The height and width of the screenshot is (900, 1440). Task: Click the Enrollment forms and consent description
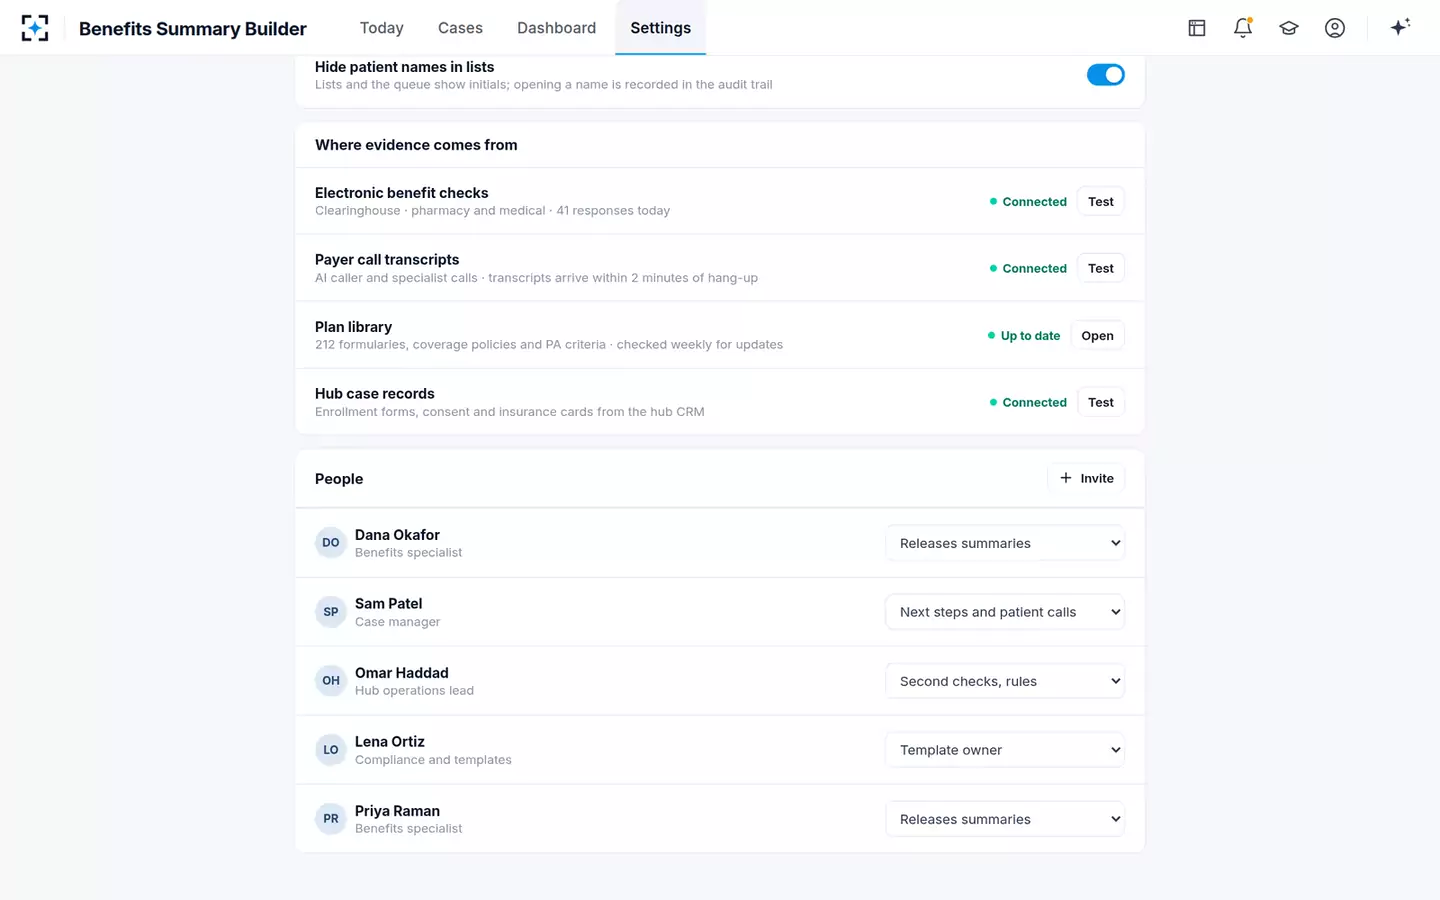pos(509,412)
